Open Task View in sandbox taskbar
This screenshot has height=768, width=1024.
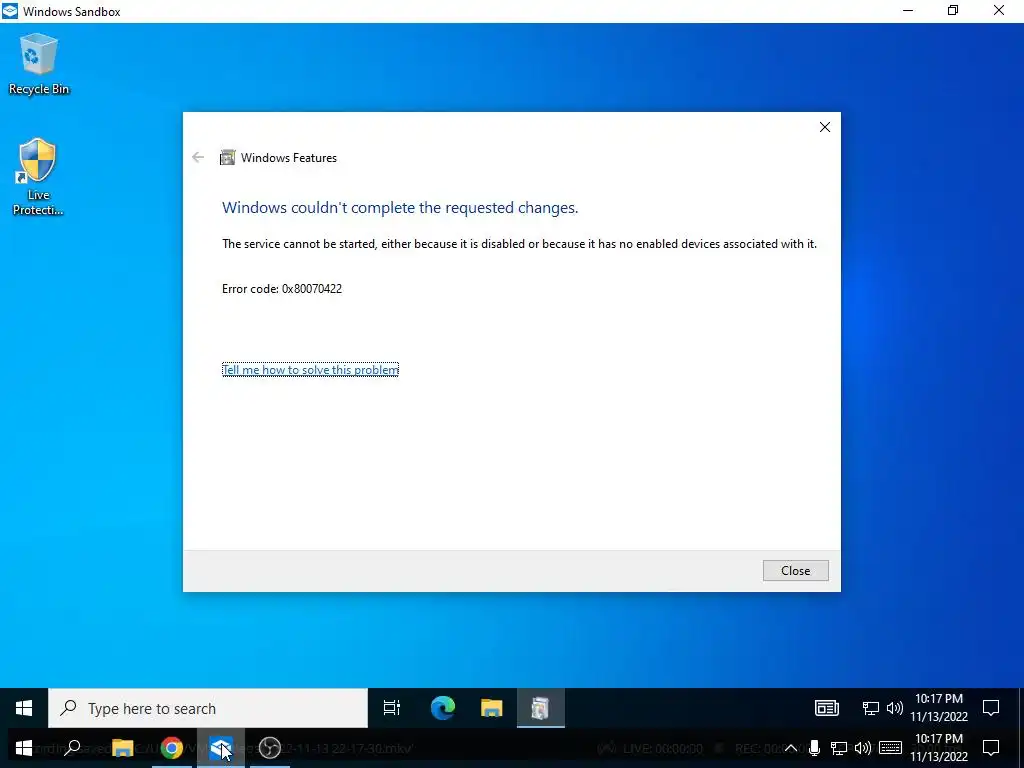(392, 708)
